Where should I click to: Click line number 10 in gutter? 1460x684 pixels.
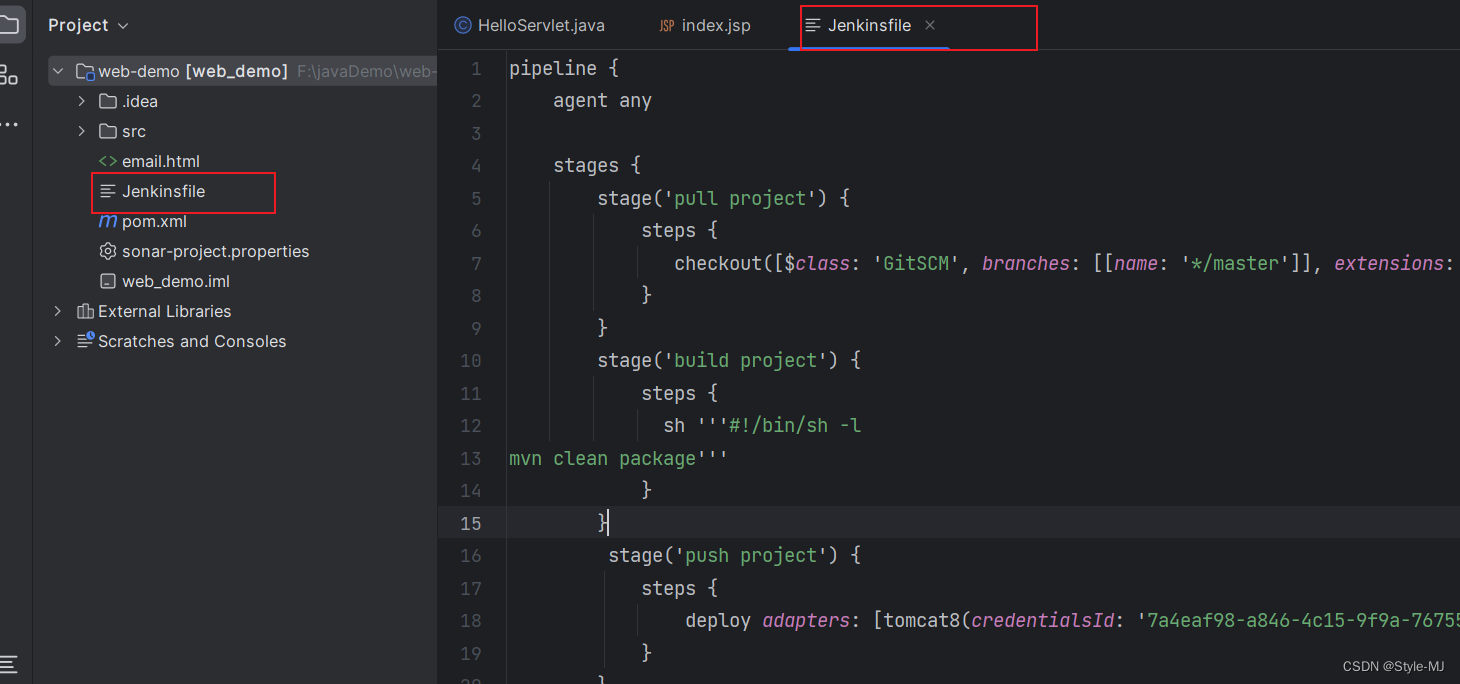(470, 360)
